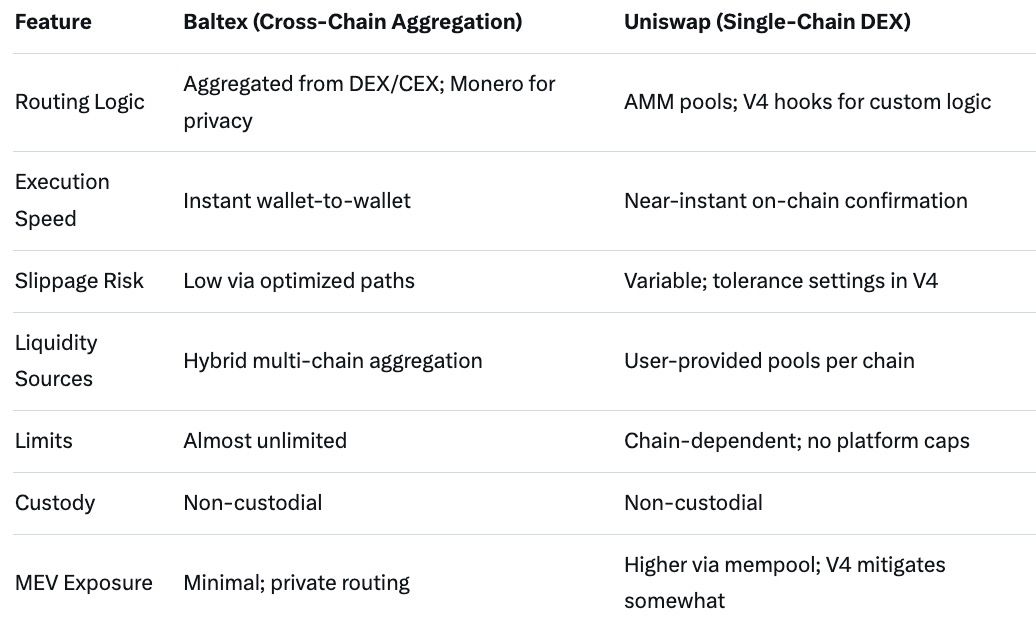Click the "Uniswap (Single-Chain DEX)" column header

point(767,21)
